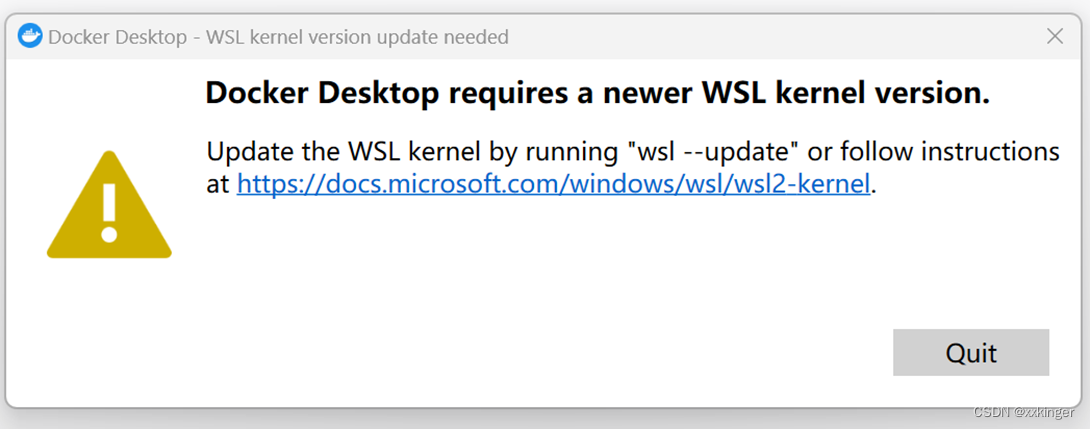Click 'Docker Desktop' text in the title bar
The height and width of the screenshot is (429, 1090).
[x=117, y=36]
